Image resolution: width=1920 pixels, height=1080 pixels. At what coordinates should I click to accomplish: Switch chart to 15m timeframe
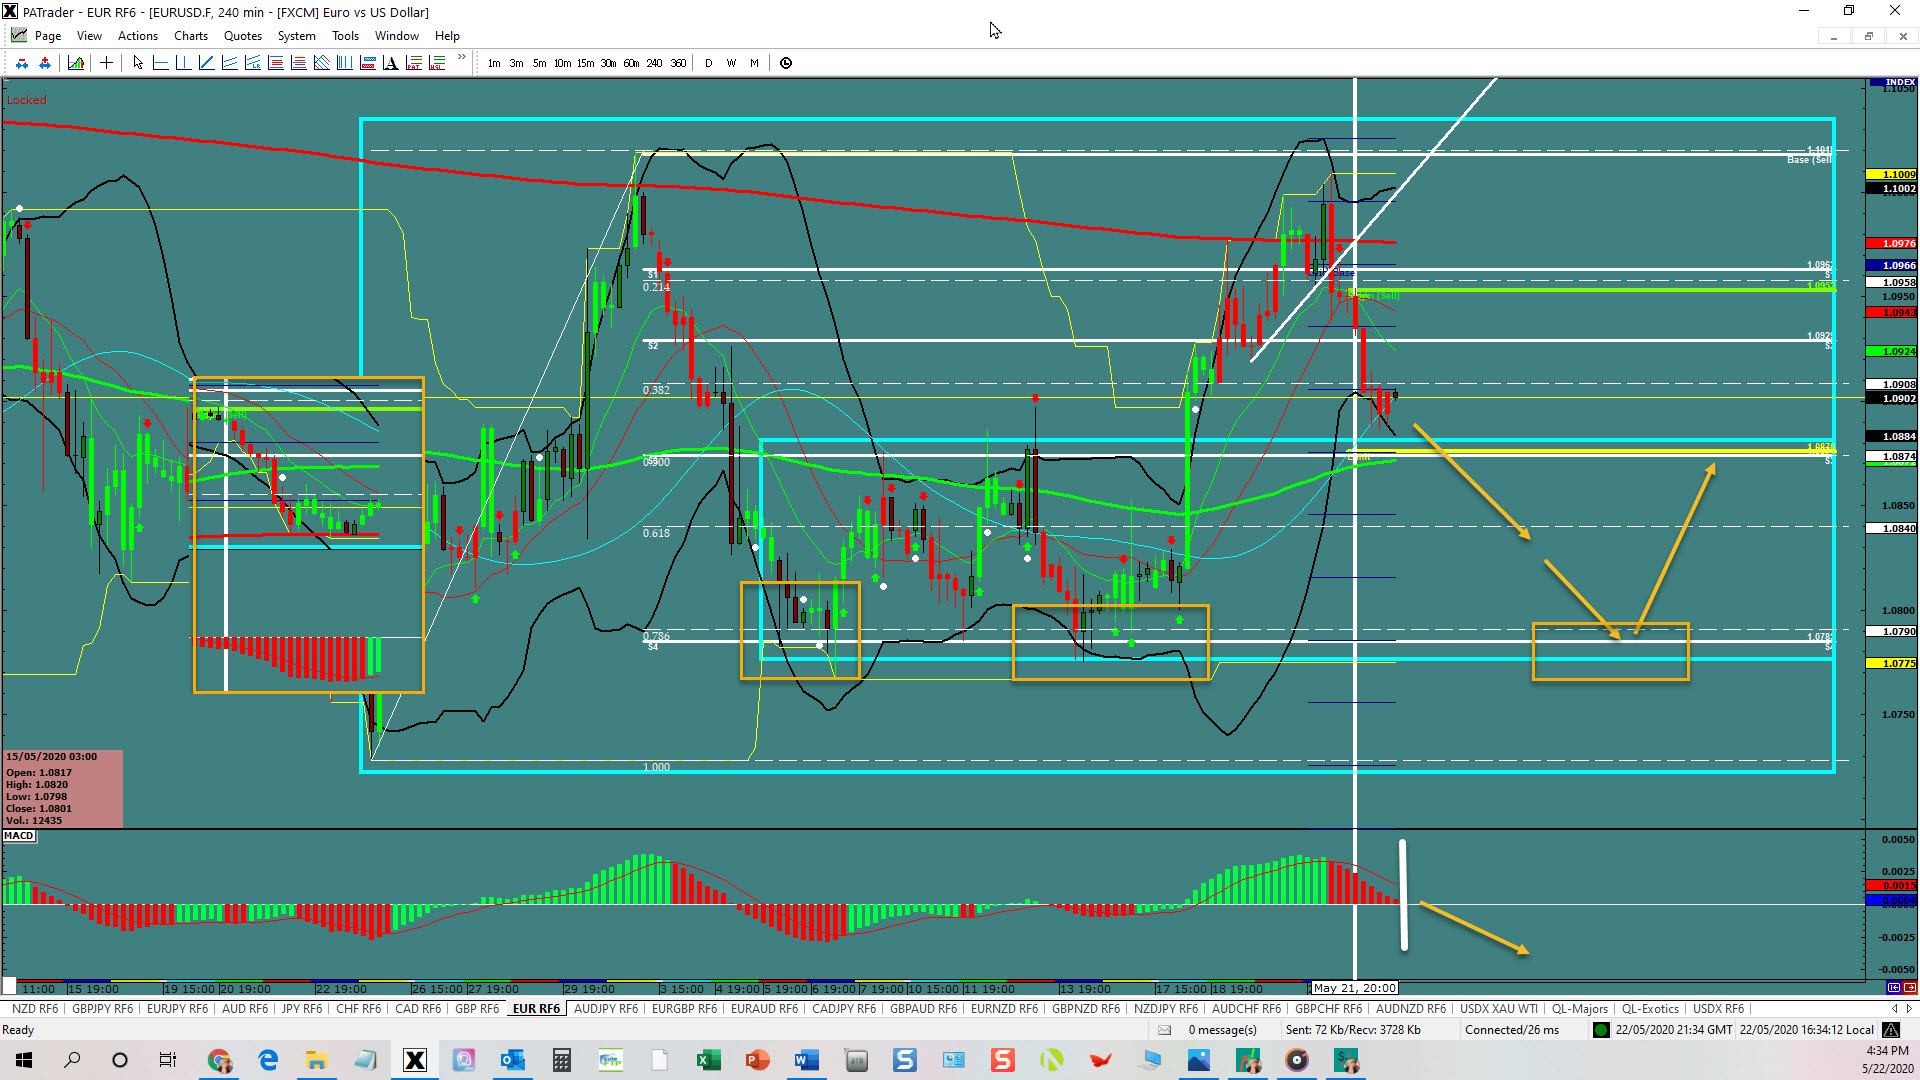(x=585, y=63)
